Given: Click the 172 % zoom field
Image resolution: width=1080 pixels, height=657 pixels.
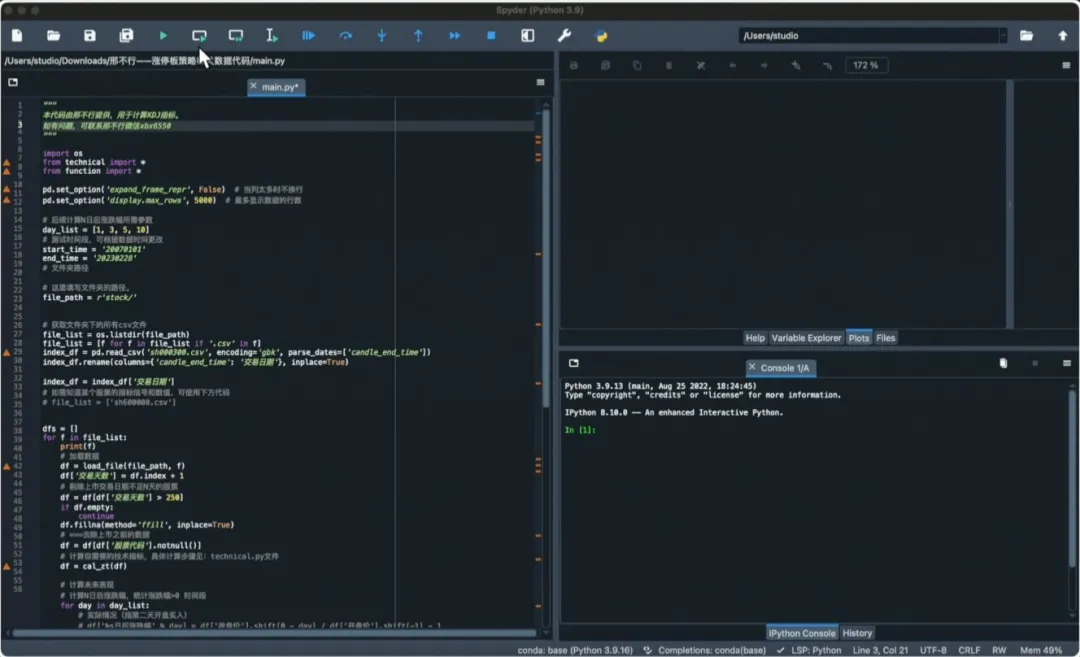Looking at the screenshot, I should 866,65.
